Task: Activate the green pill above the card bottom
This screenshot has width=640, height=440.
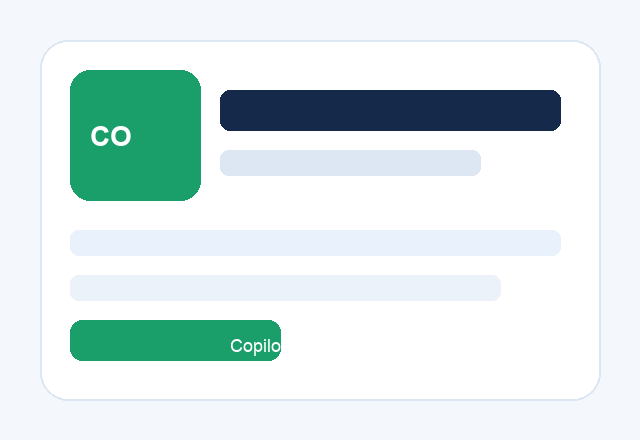Action: pyautogui.click(x=176, y=340)
